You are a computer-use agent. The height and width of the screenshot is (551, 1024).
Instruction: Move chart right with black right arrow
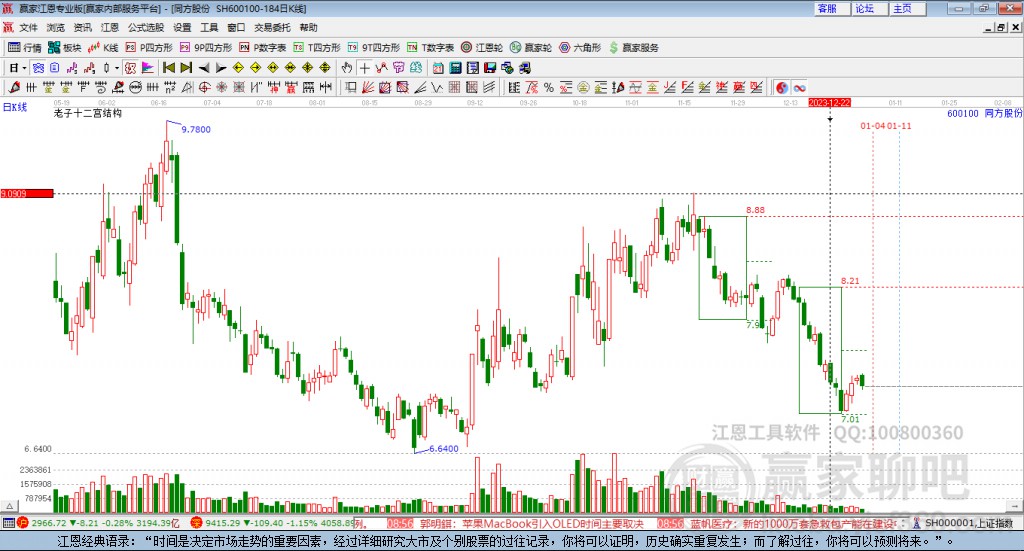(221, 68)
